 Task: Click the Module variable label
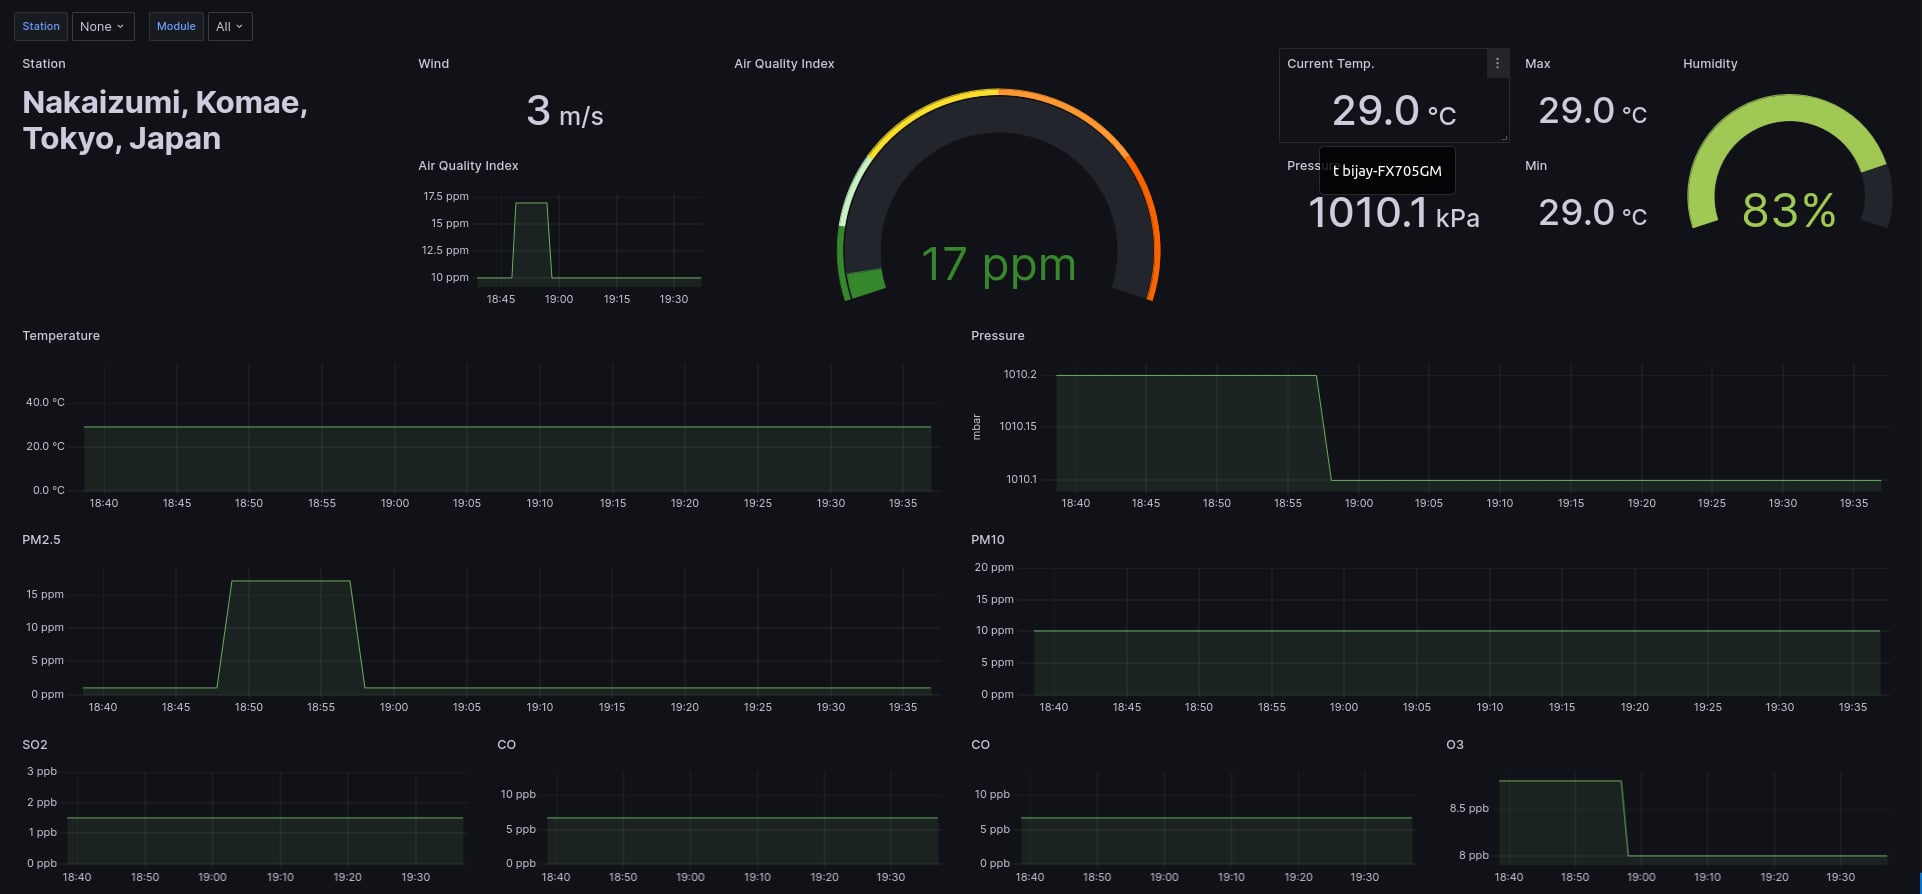point(176,26)
